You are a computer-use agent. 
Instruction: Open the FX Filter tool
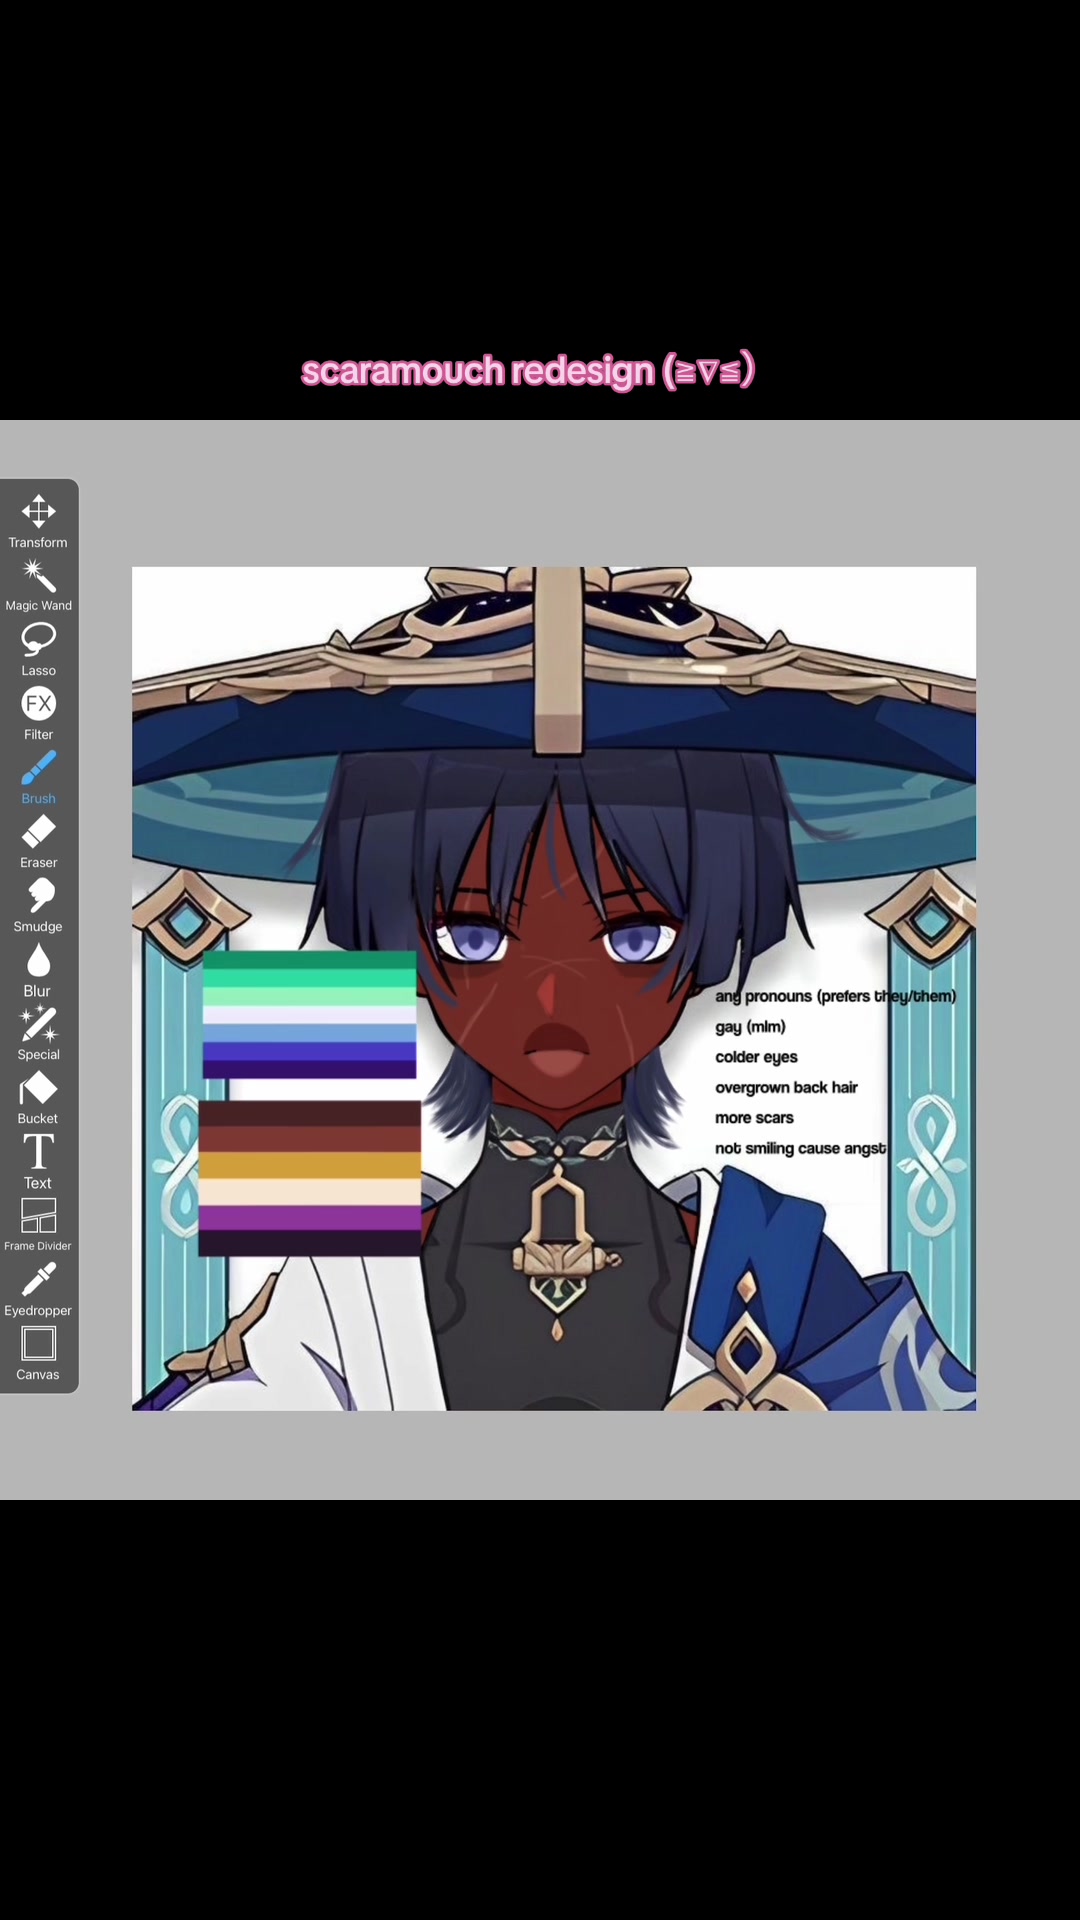(x=38, y=714)
